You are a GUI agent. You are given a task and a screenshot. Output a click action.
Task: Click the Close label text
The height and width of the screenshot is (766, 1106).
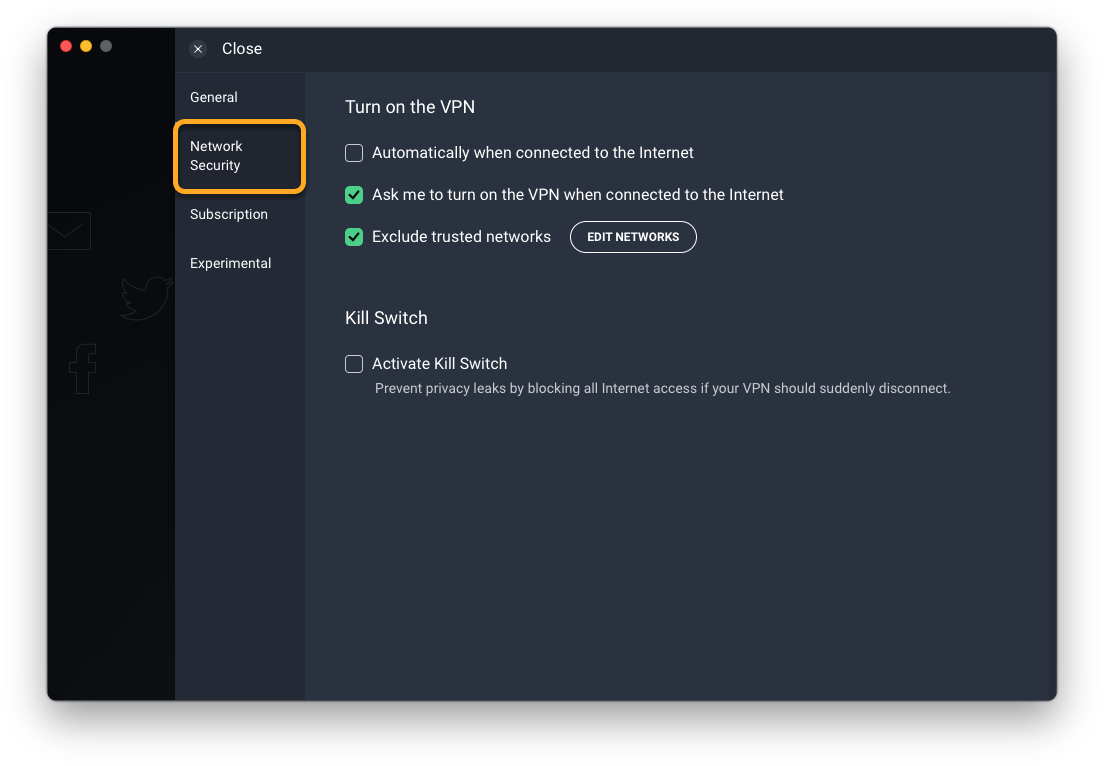click(x=242, y=49)
